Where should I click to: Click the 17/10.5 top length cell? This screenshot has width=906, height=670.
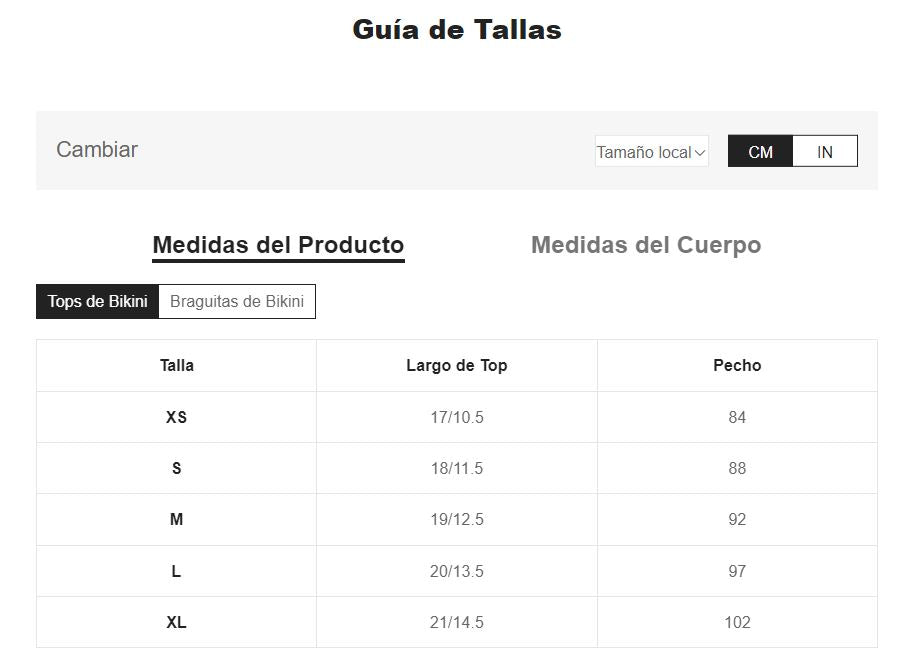click(x=456, y=417)
